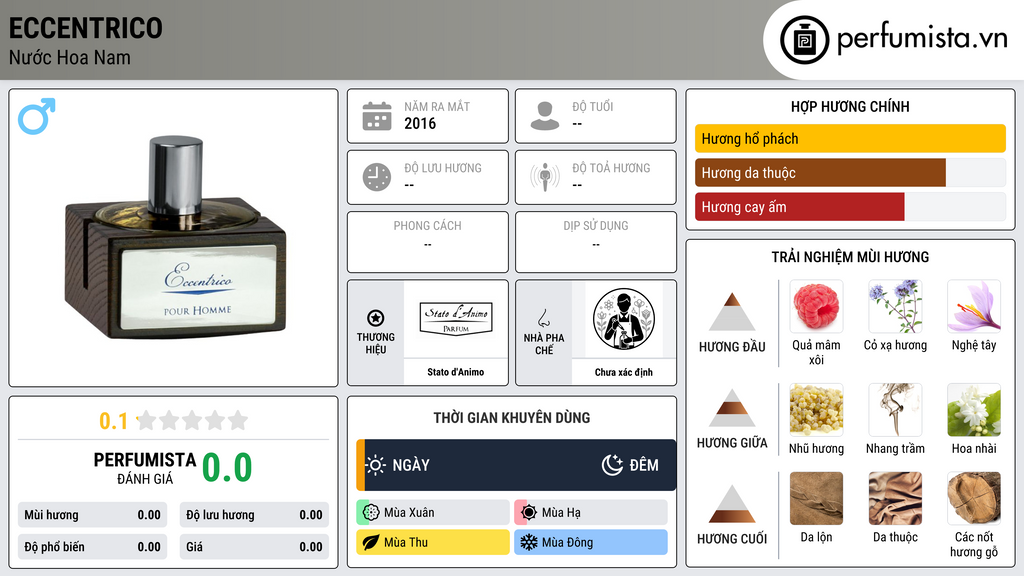
Task: Click the Eccentrico Pour Homme bottle image
Action: [x=175, y=238]
